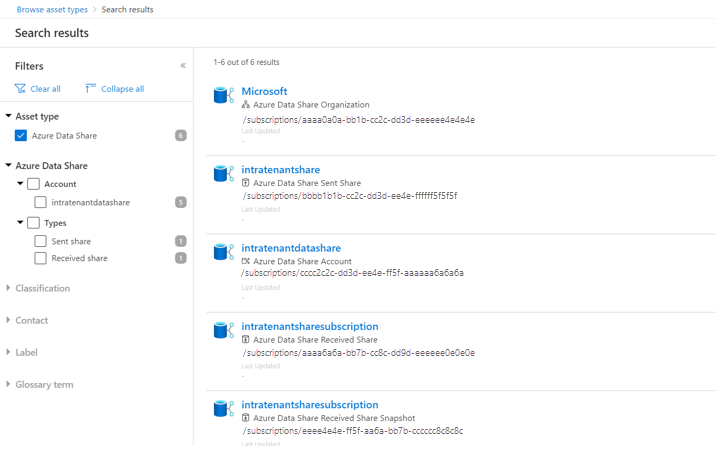Click the Azure Data Share count badge 6
Viewport: 720px width, 465px height.
[181, 135]
